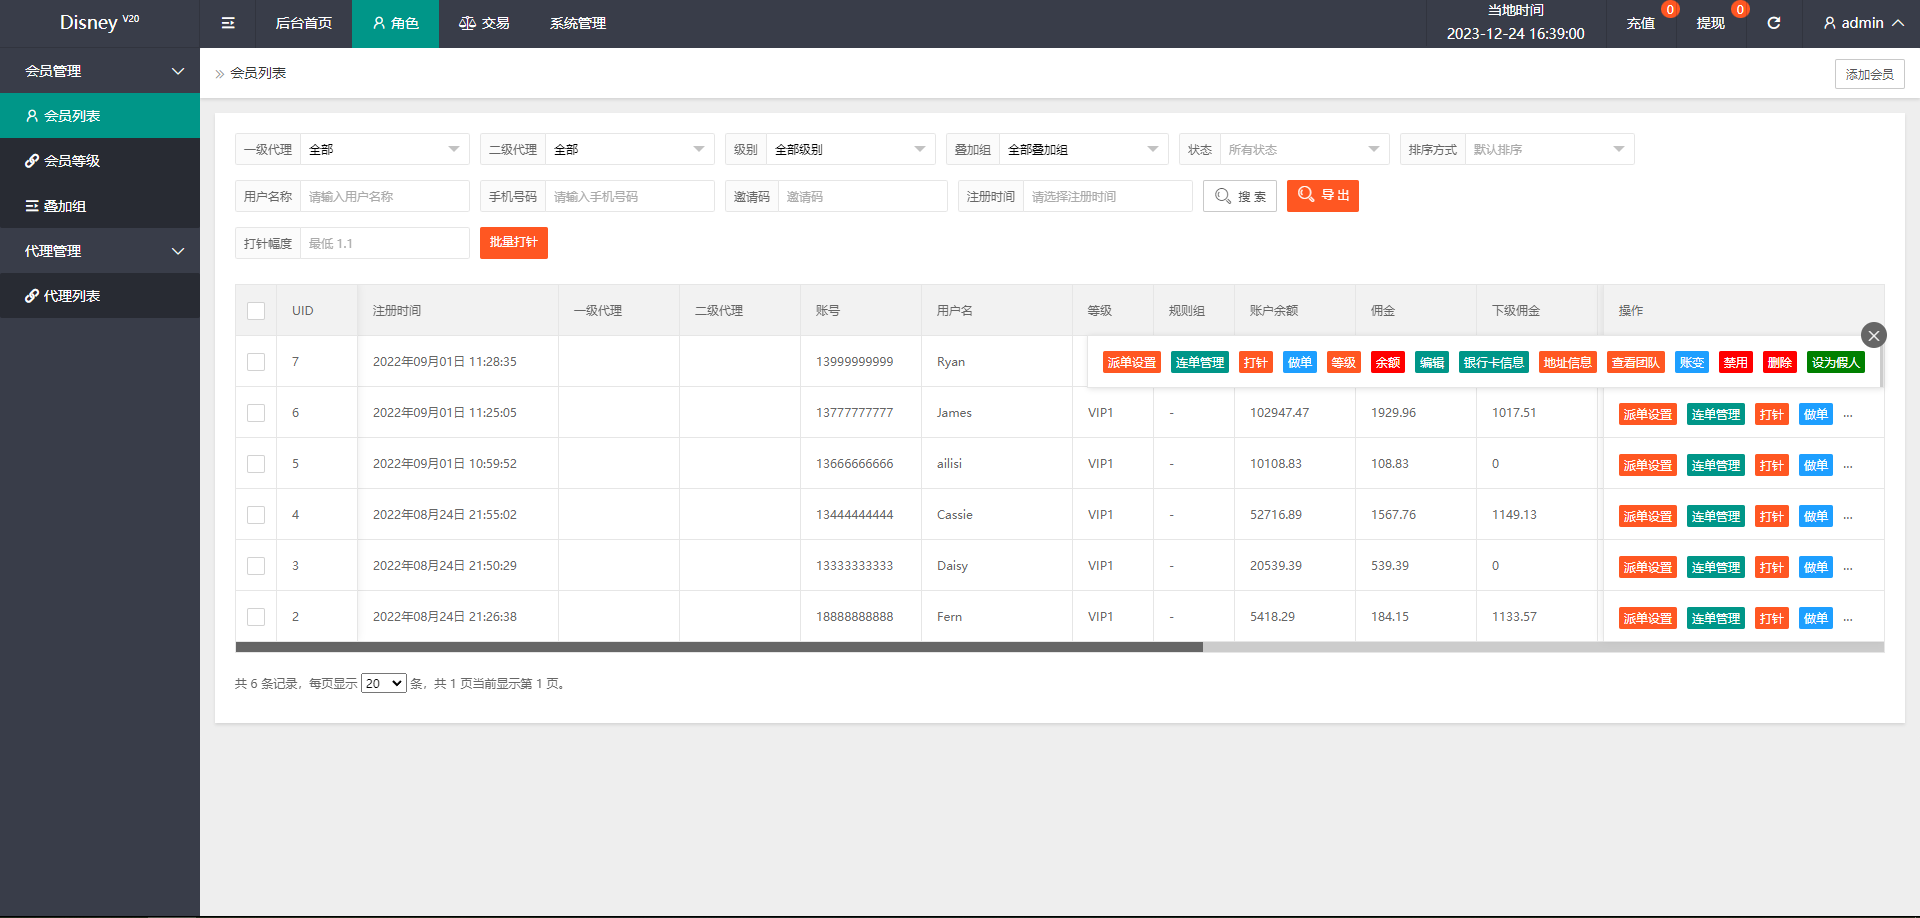Toggle the select-all checkbox in table header
The image size is (1920, 918).
[256, 311]
